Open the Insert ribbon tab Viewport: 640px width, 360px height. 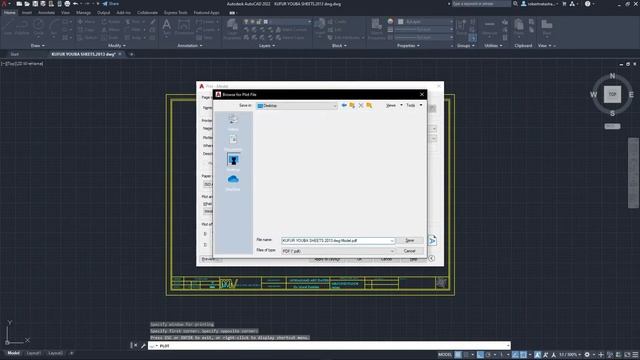click(27, 13)
